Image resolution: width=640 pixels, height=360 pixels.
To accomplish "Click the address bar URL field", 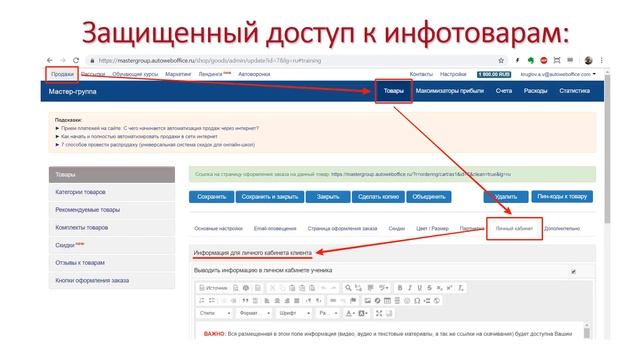I will tap(290, 60).
